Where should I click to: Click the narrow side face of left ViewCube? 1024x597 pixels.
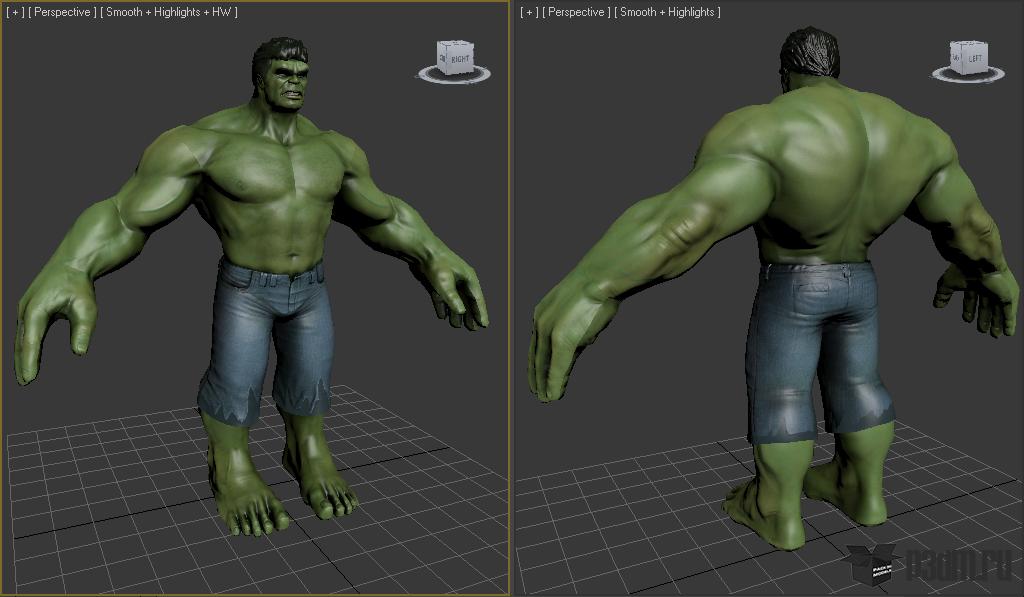[442, 58]
